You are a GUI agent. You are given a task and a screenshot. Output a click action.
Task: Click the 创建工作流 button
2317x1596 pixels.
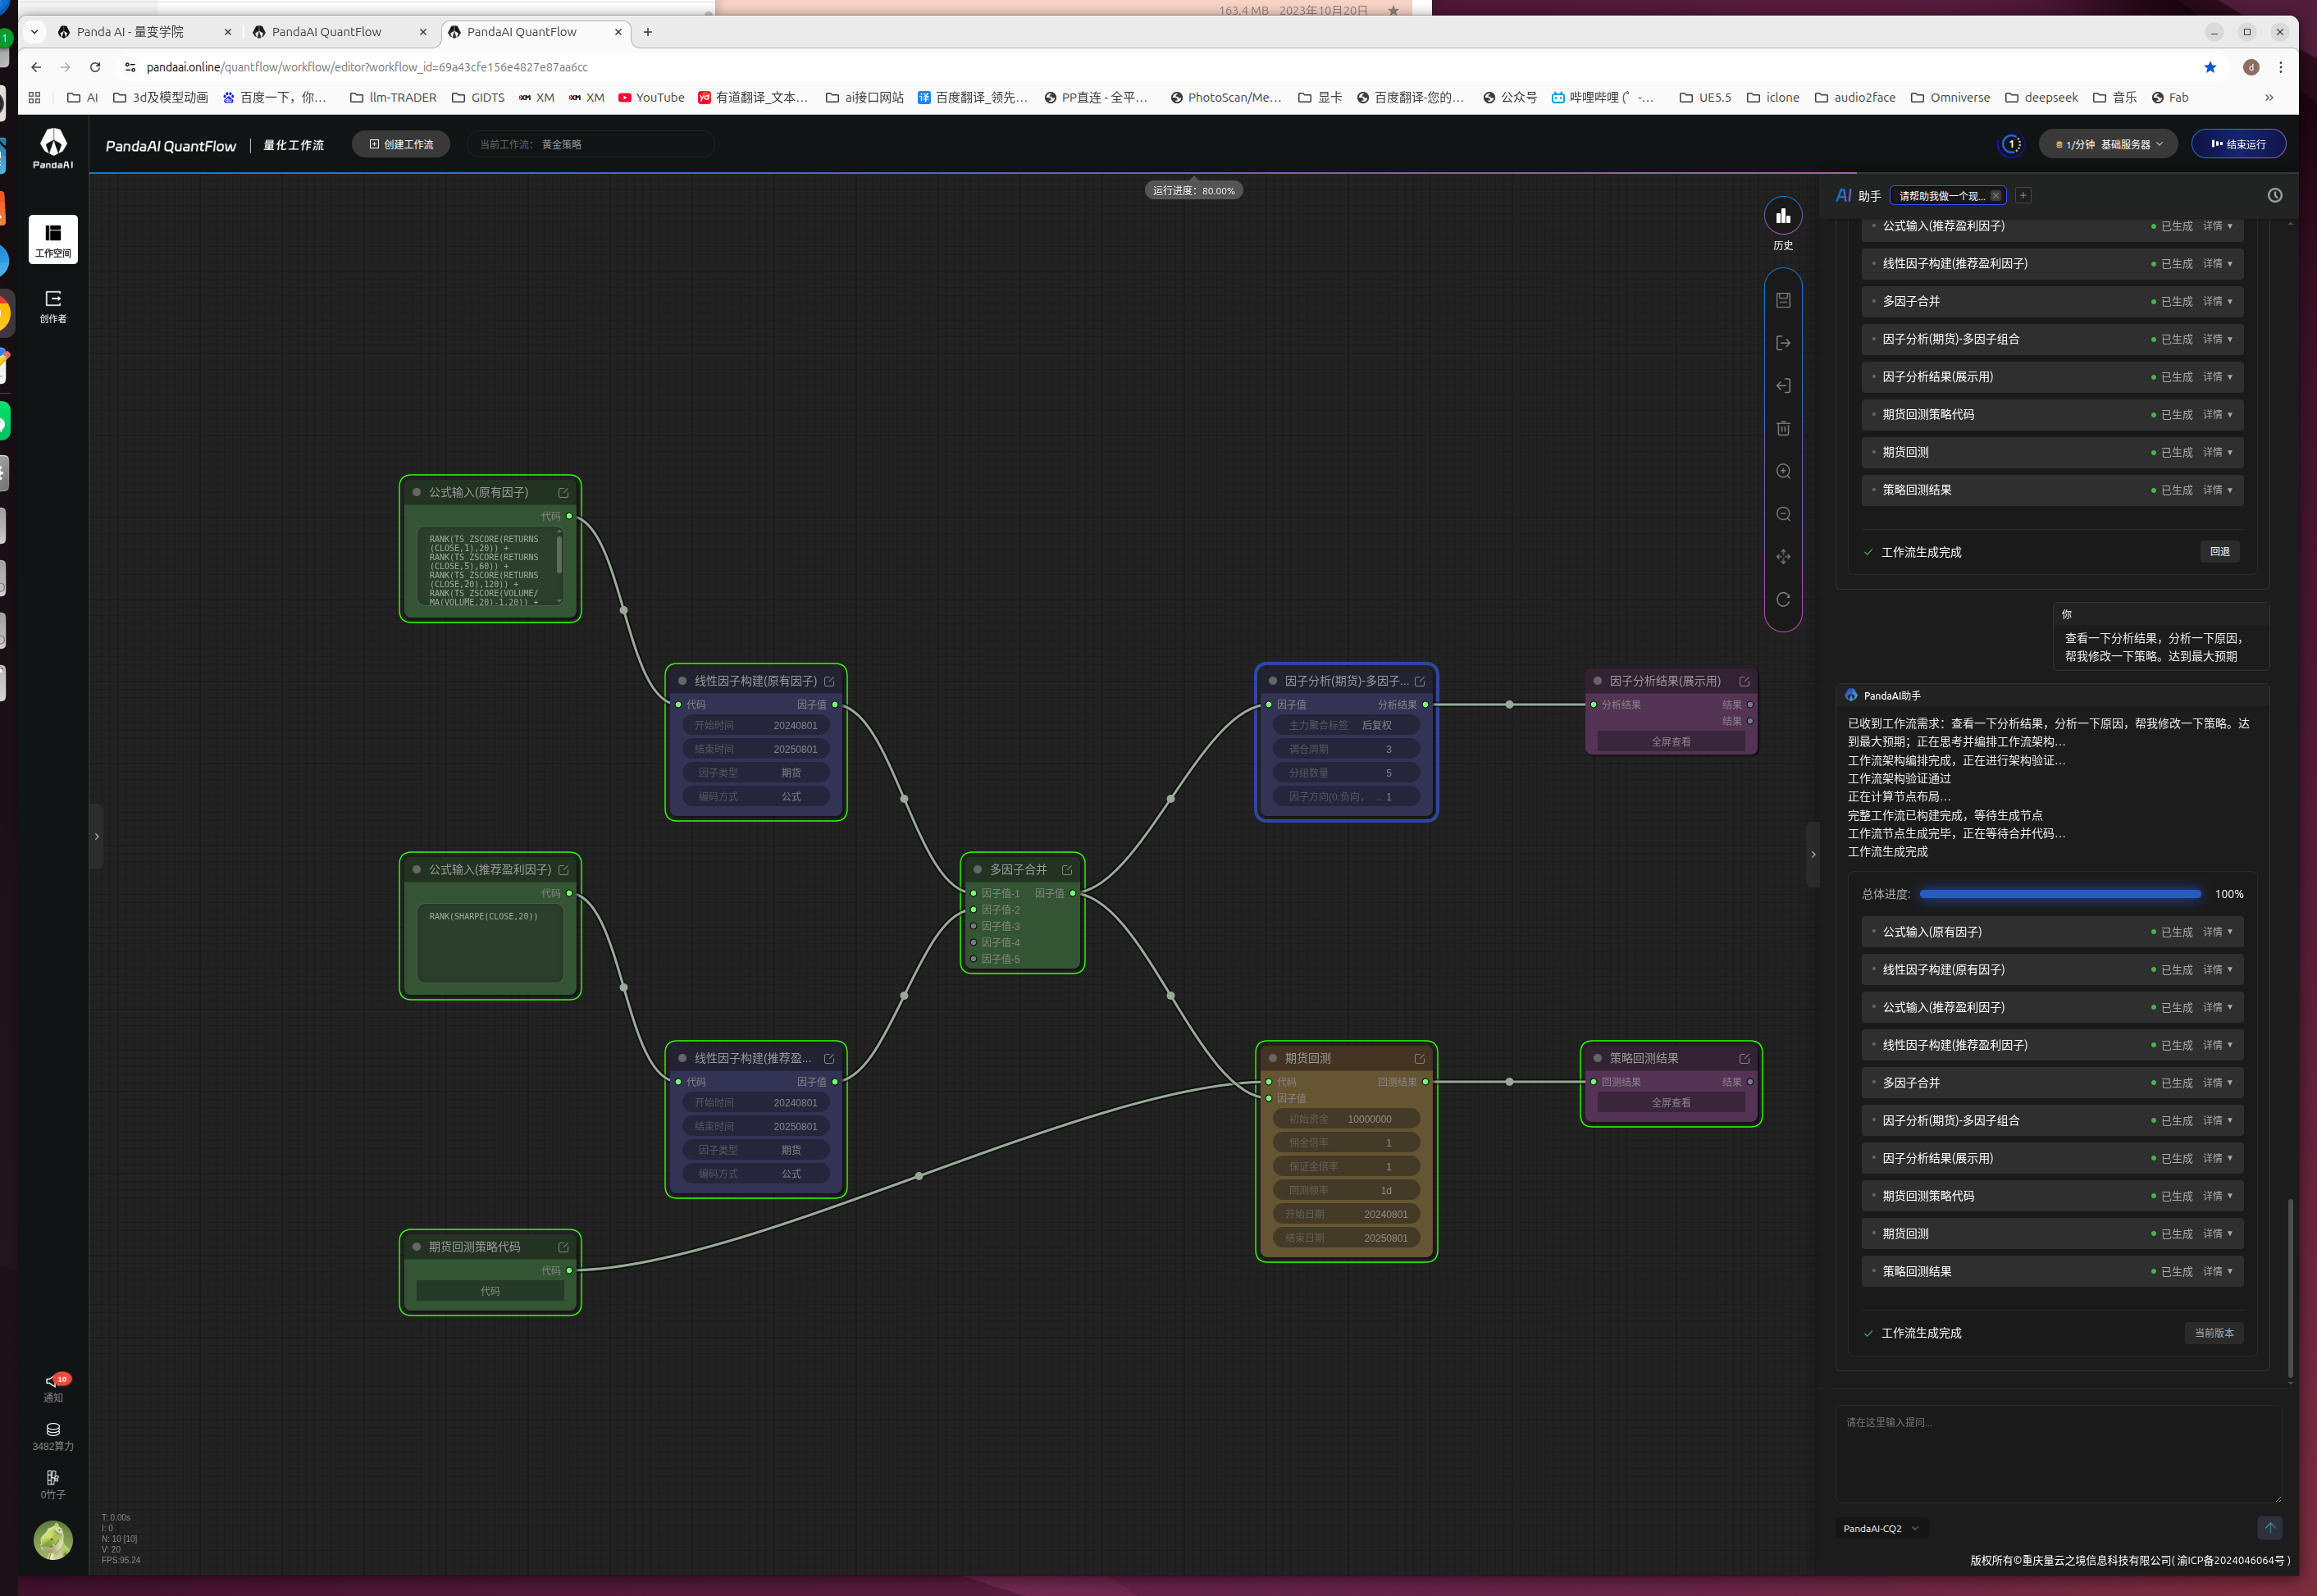pyautogui.click(x=401, y=145)
